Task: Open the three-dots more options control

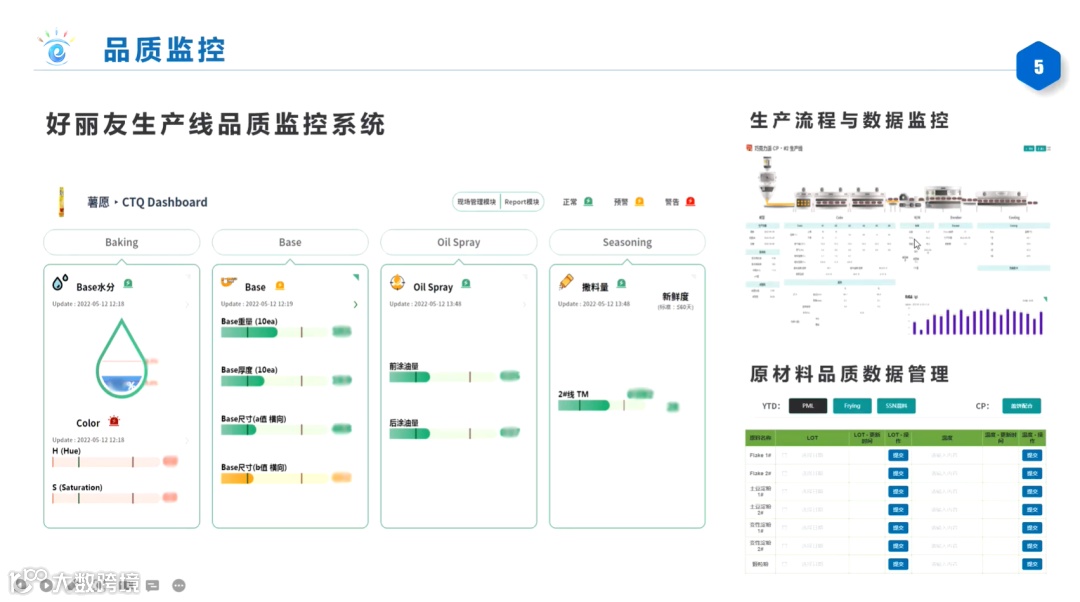Action: click(x=179, y=585)
